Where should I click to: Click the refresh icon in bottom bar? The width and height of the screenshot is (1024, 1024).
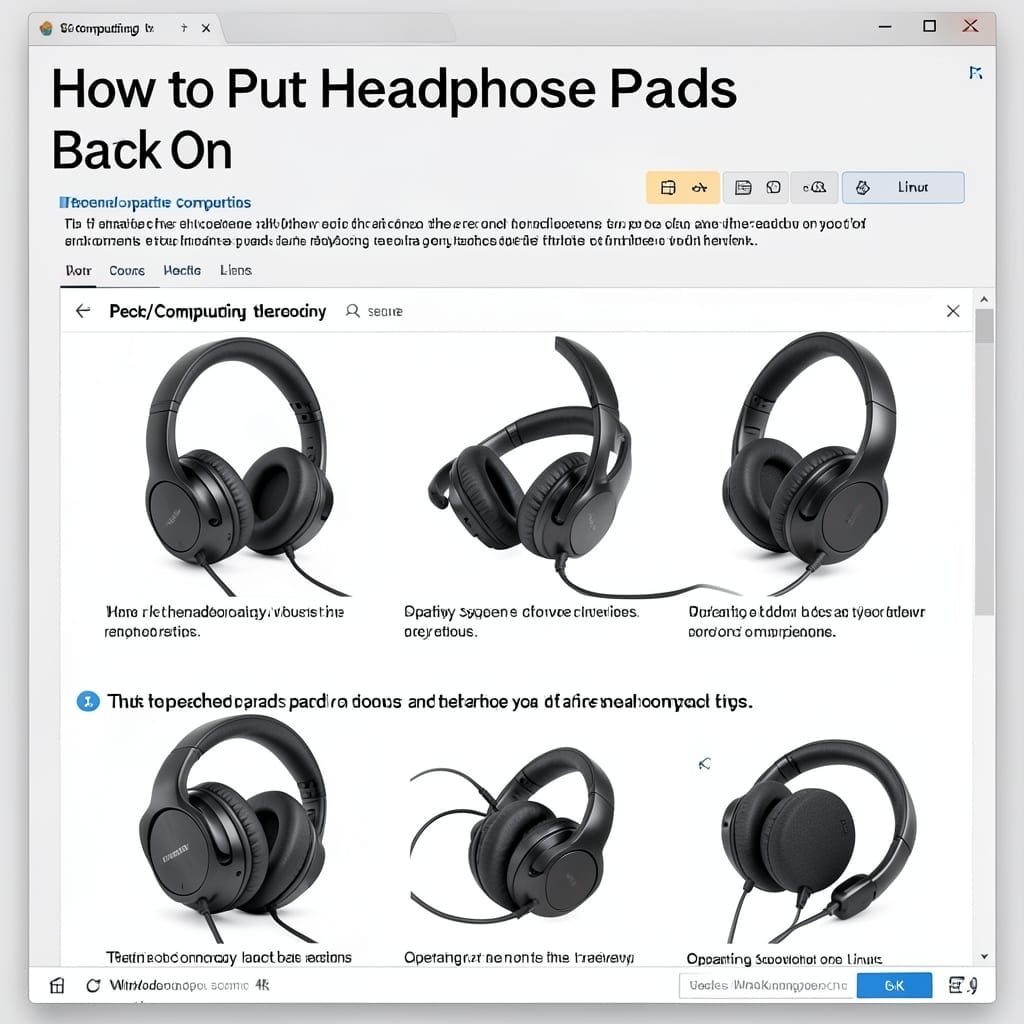93,985
